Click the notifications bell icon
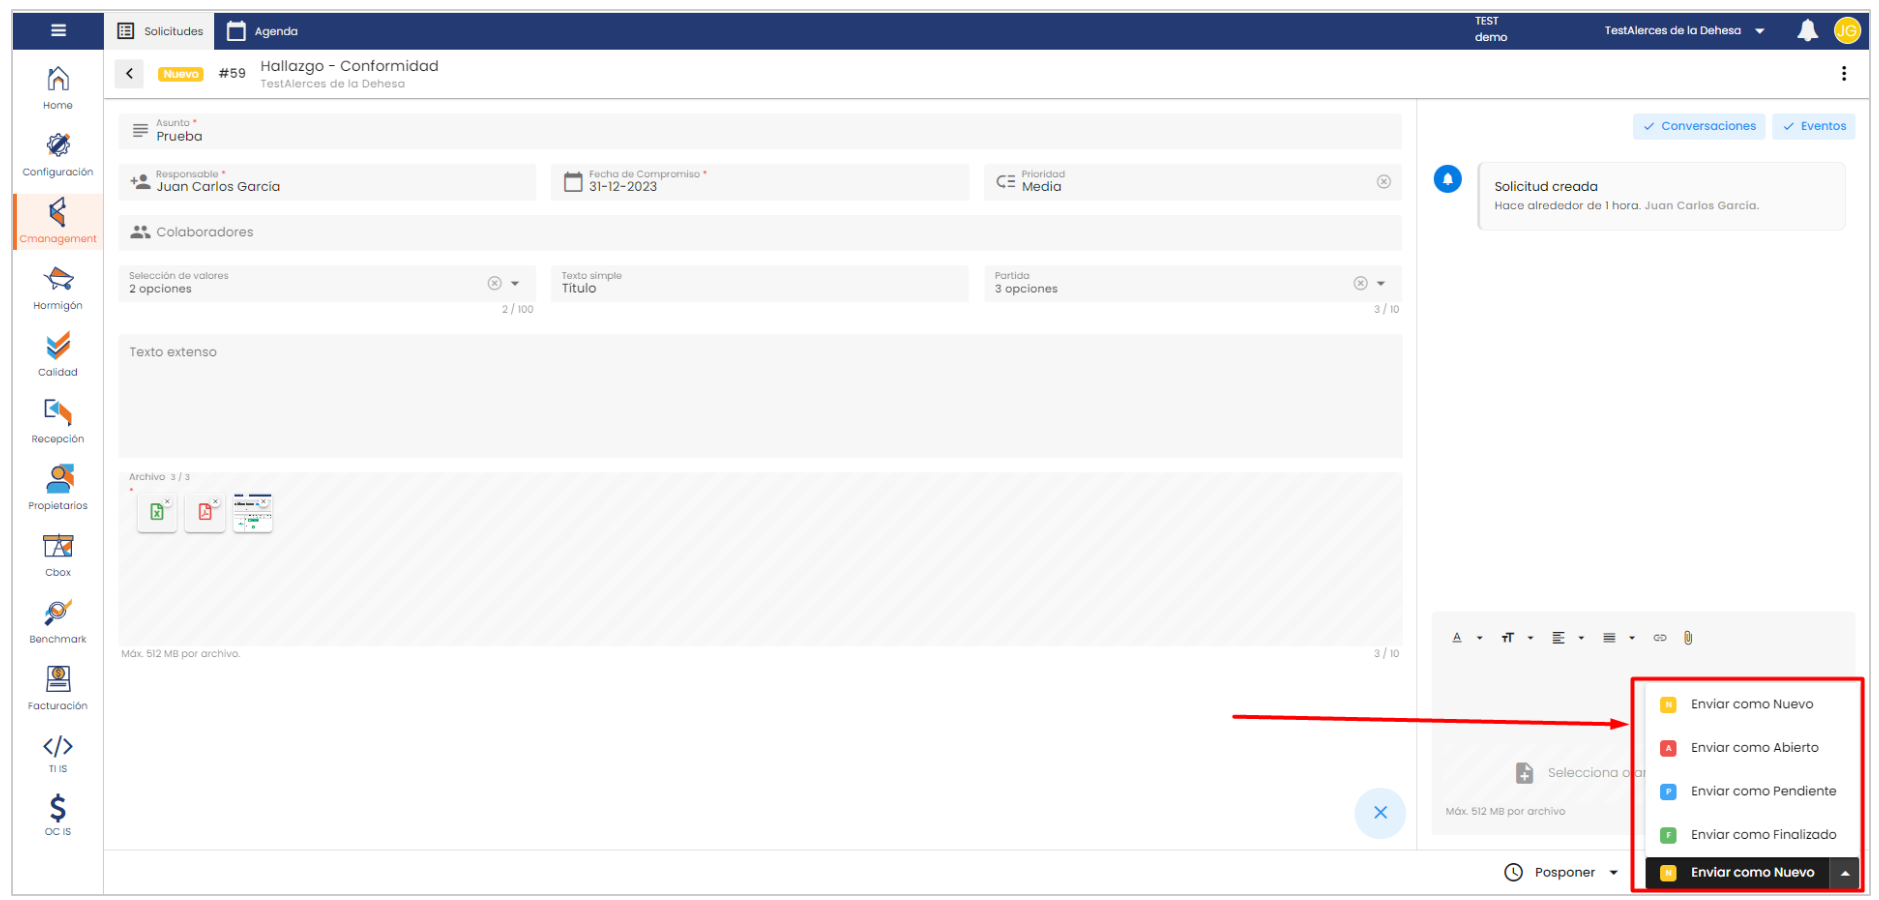 pyautogui.click(x=1807, y=31)
